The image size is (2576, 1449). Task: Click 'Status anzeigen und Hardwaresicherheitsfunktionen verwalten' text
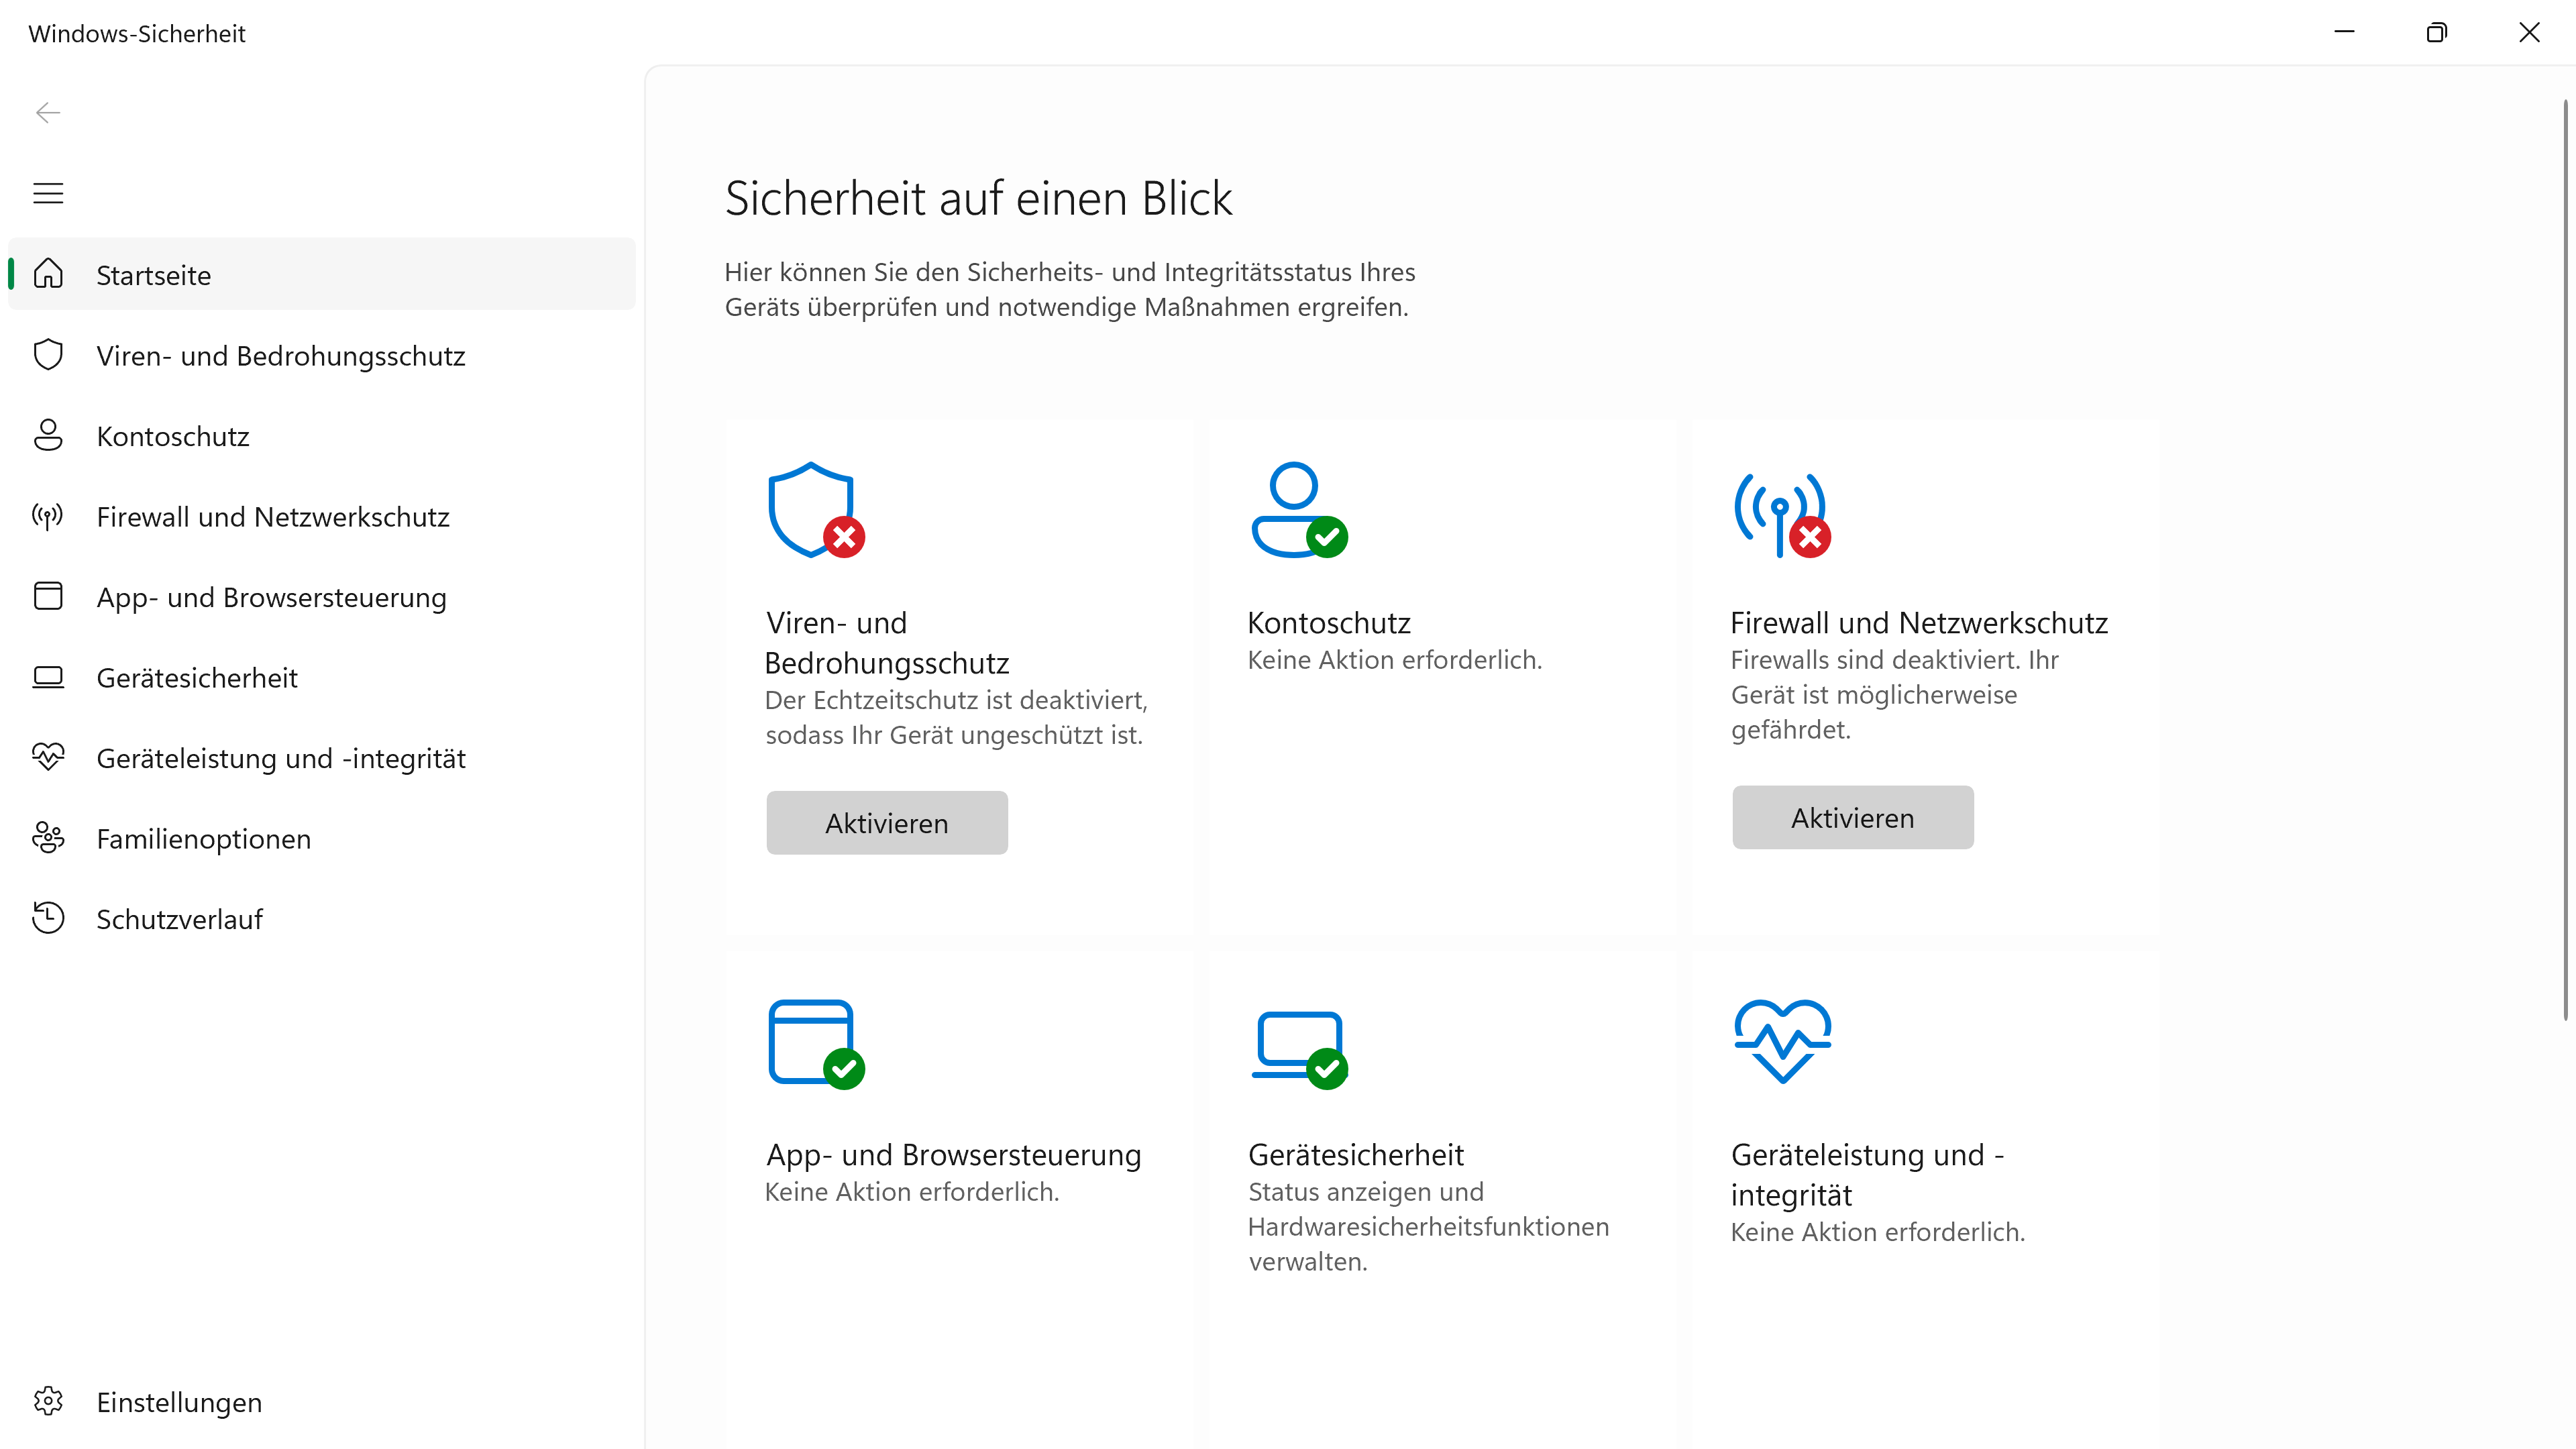coord(1428,1226)
